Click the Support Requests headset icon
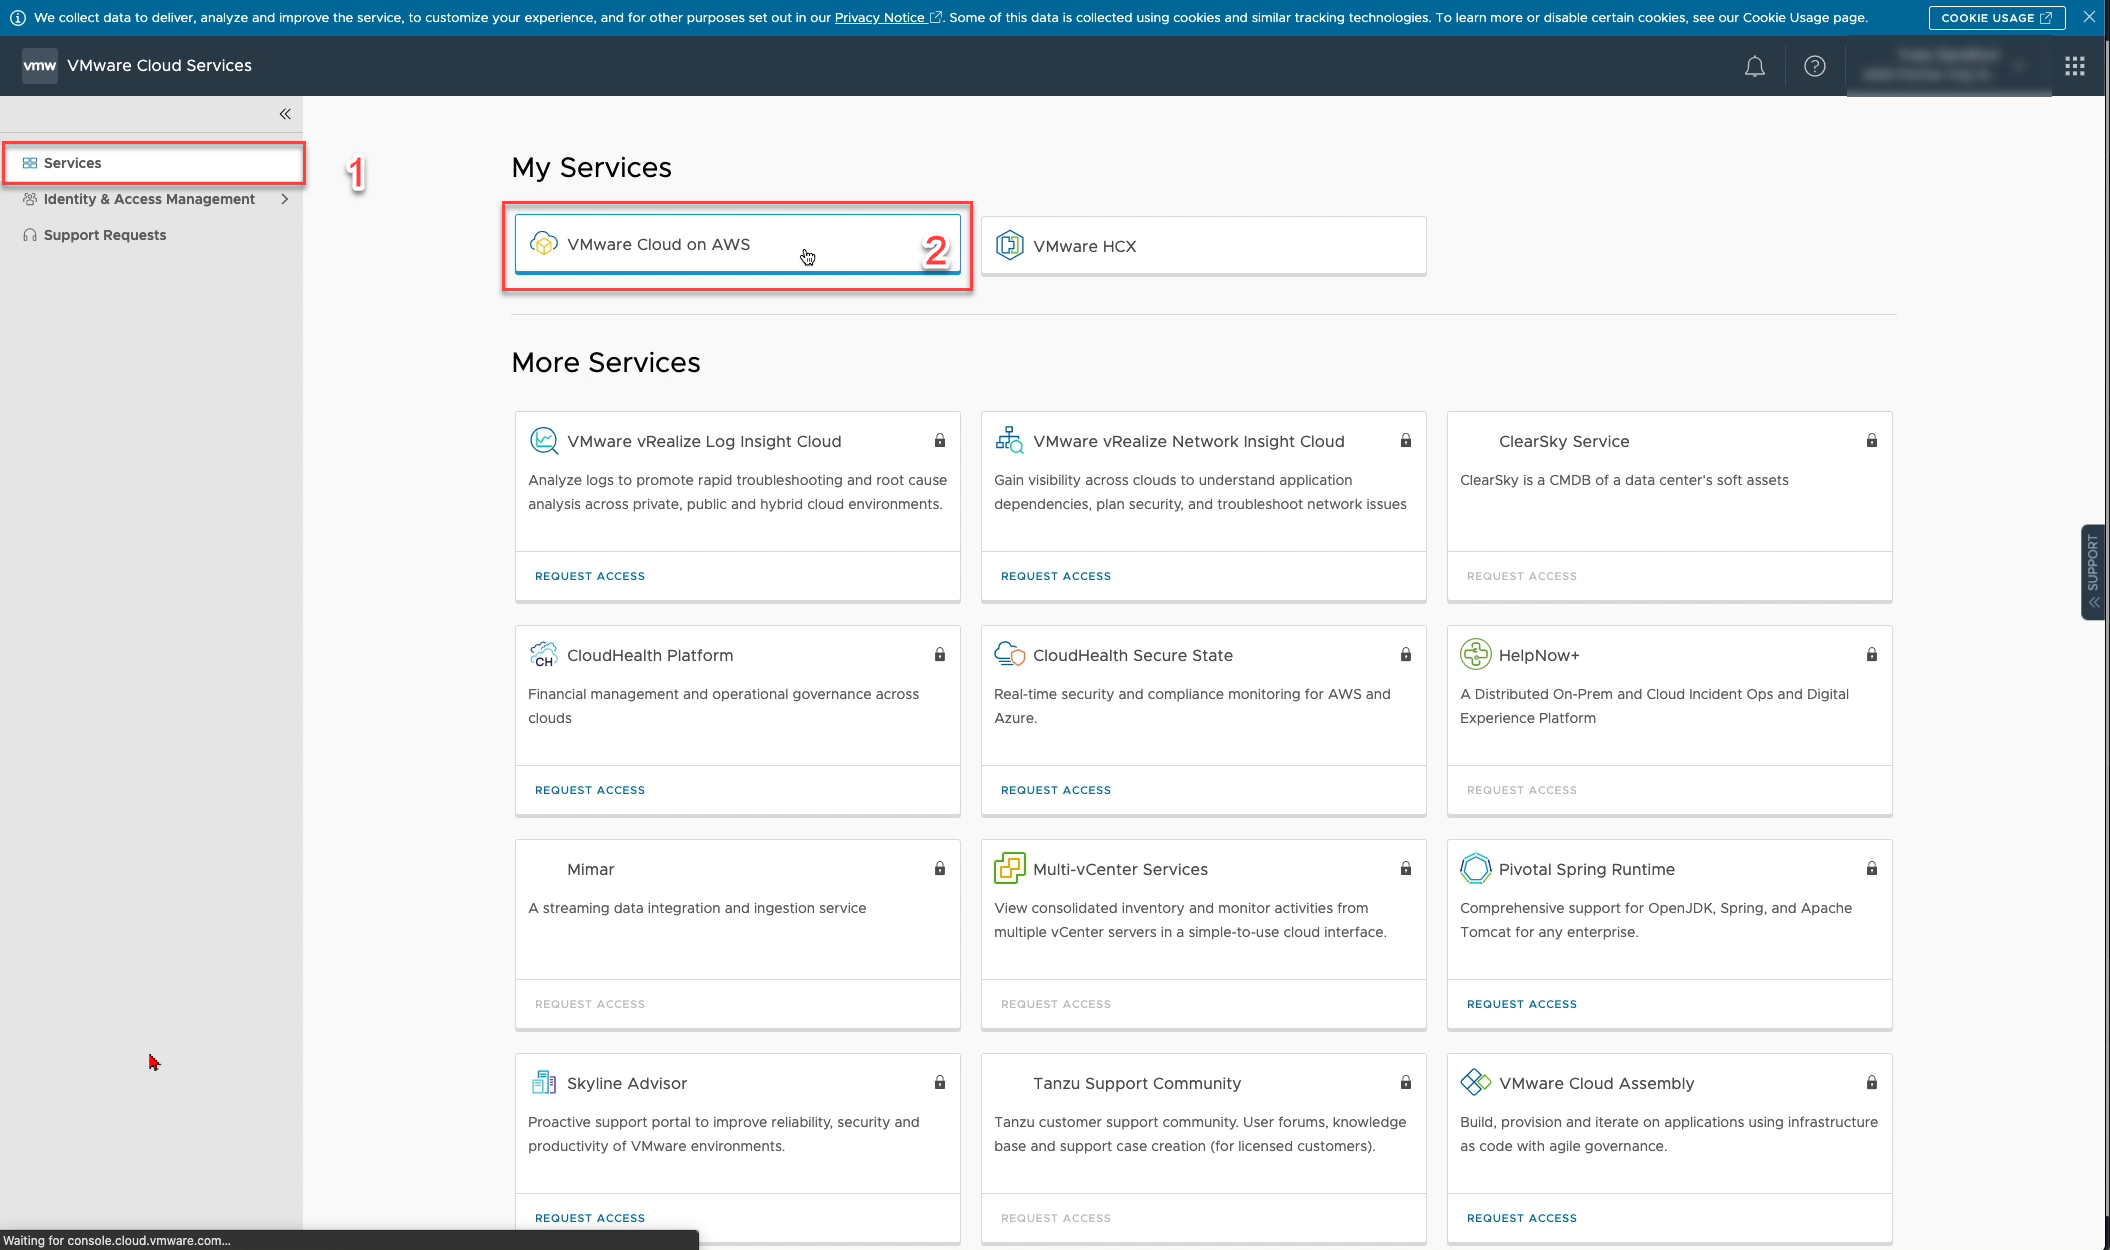 tap(30, 235)
